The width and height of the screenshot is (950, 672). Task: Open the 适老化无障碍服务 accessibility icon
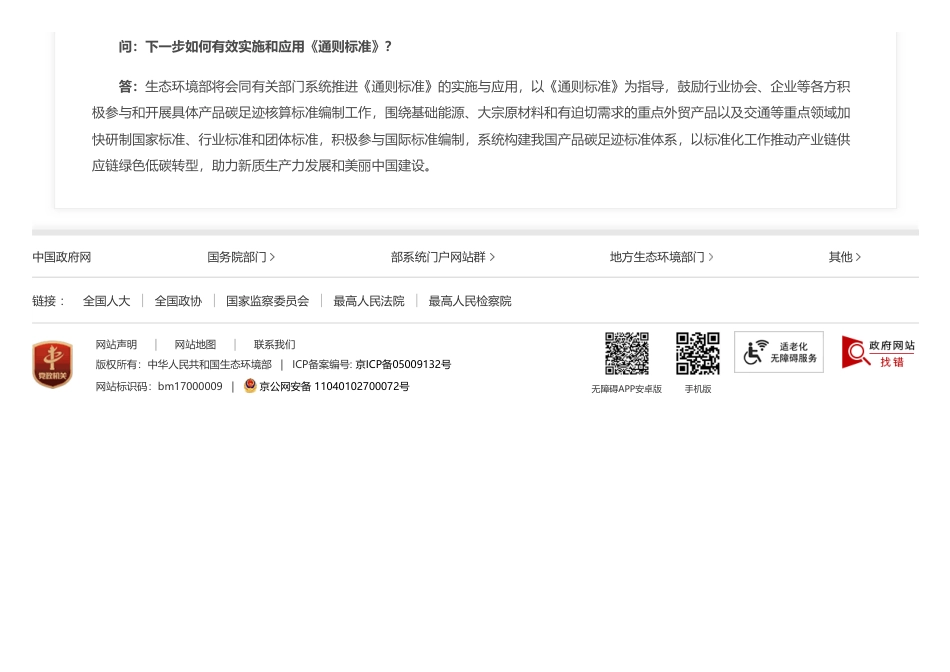pos(778,352)
